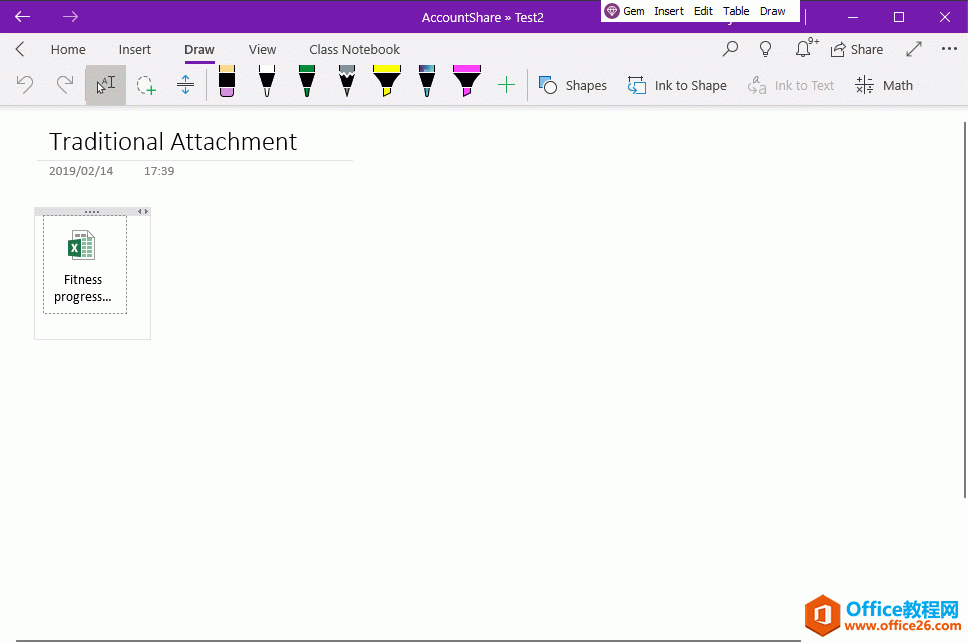Choose the Lasso Select tool

[x=146, y=85]
